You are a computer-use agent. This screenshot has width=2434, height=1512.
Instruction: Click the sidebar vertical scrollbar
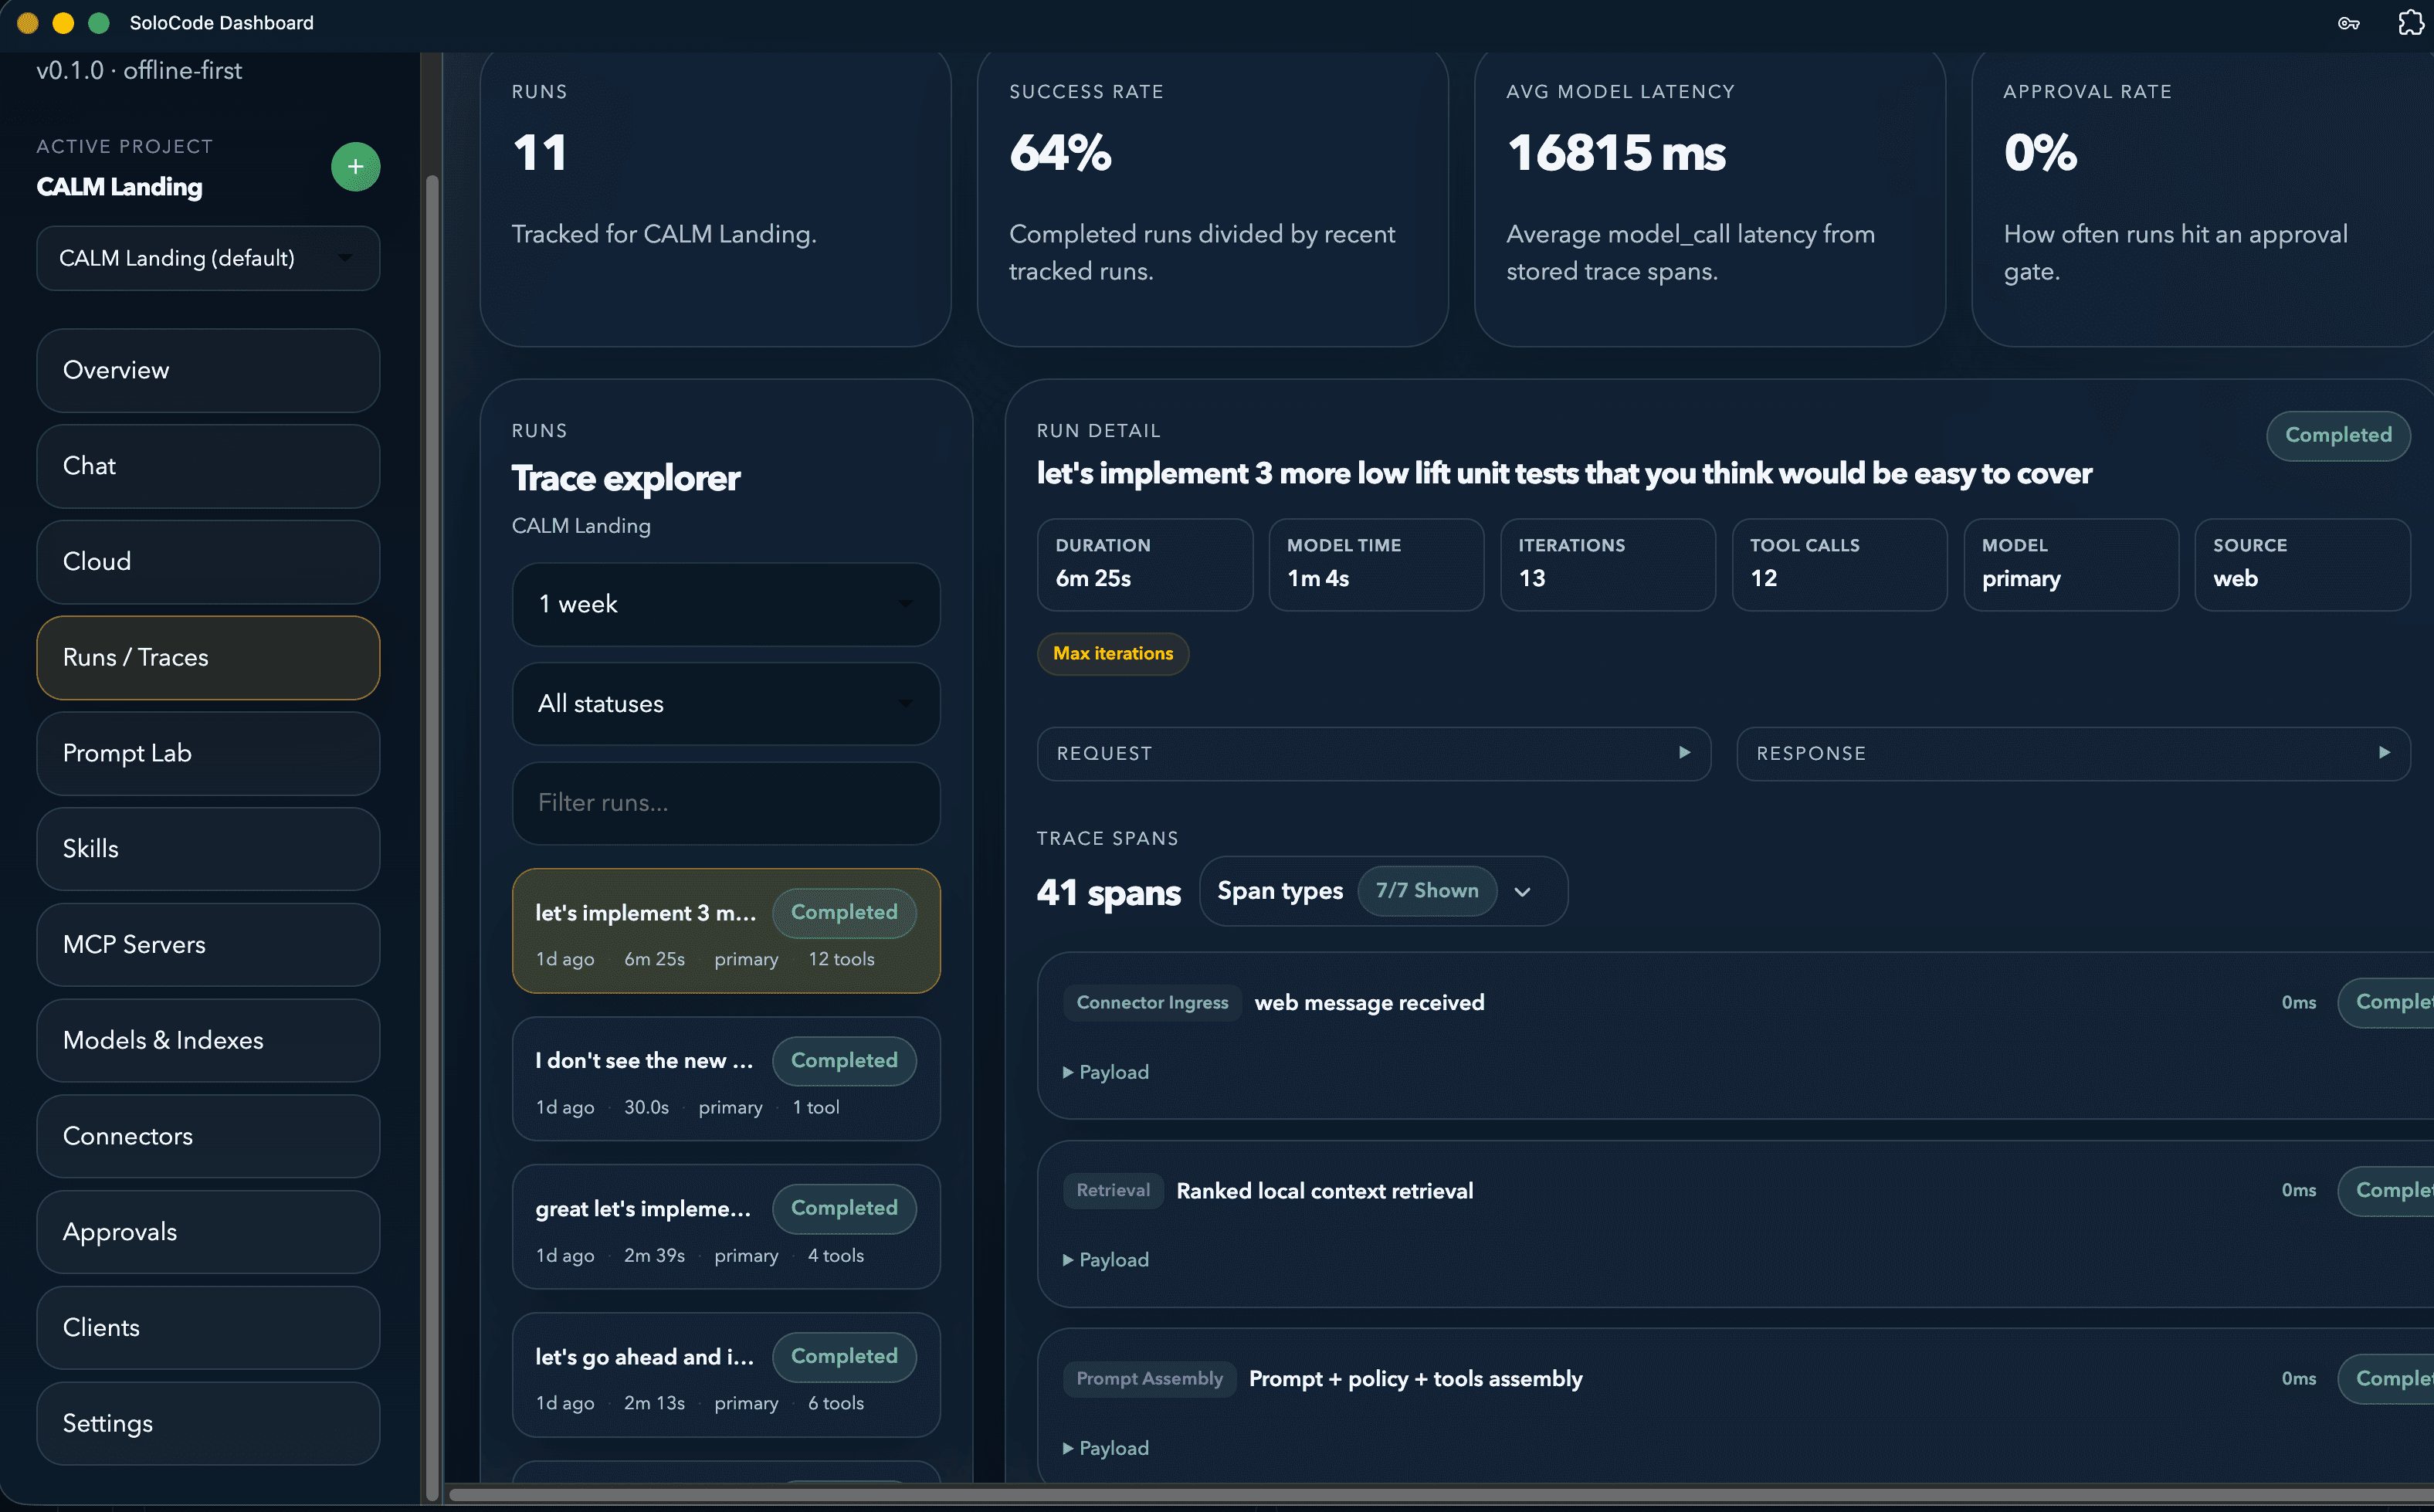[x=432, y=838]
